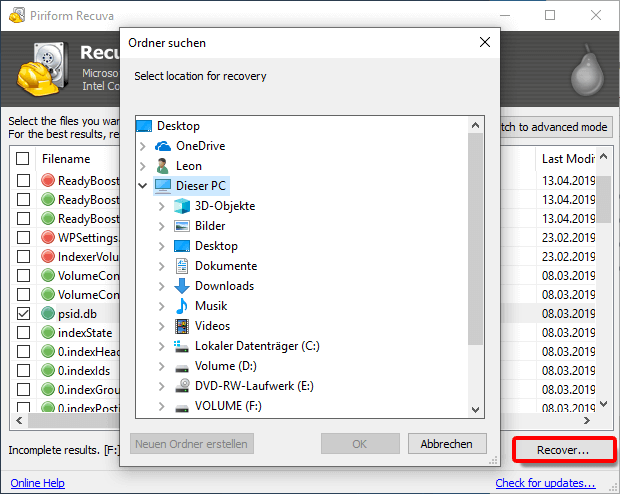Click the Recover... button

click(x=562, y=451)
